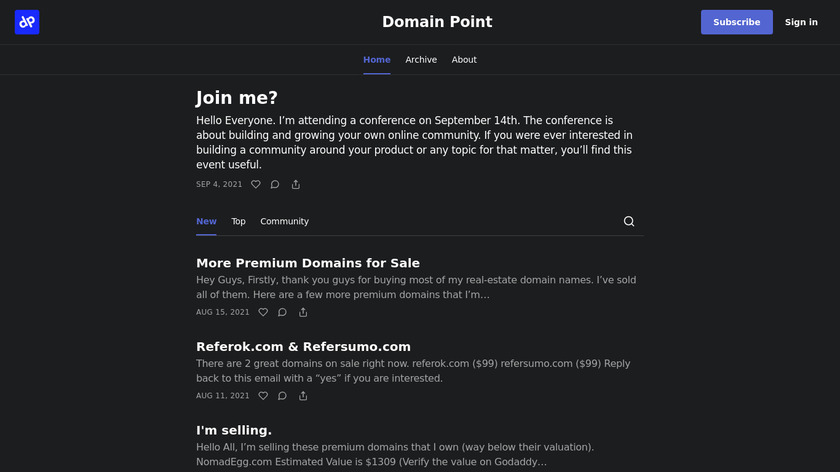Screen dimensions: 840x472
Task: Like the "Join me?" post
Action: tap(256, 184)
